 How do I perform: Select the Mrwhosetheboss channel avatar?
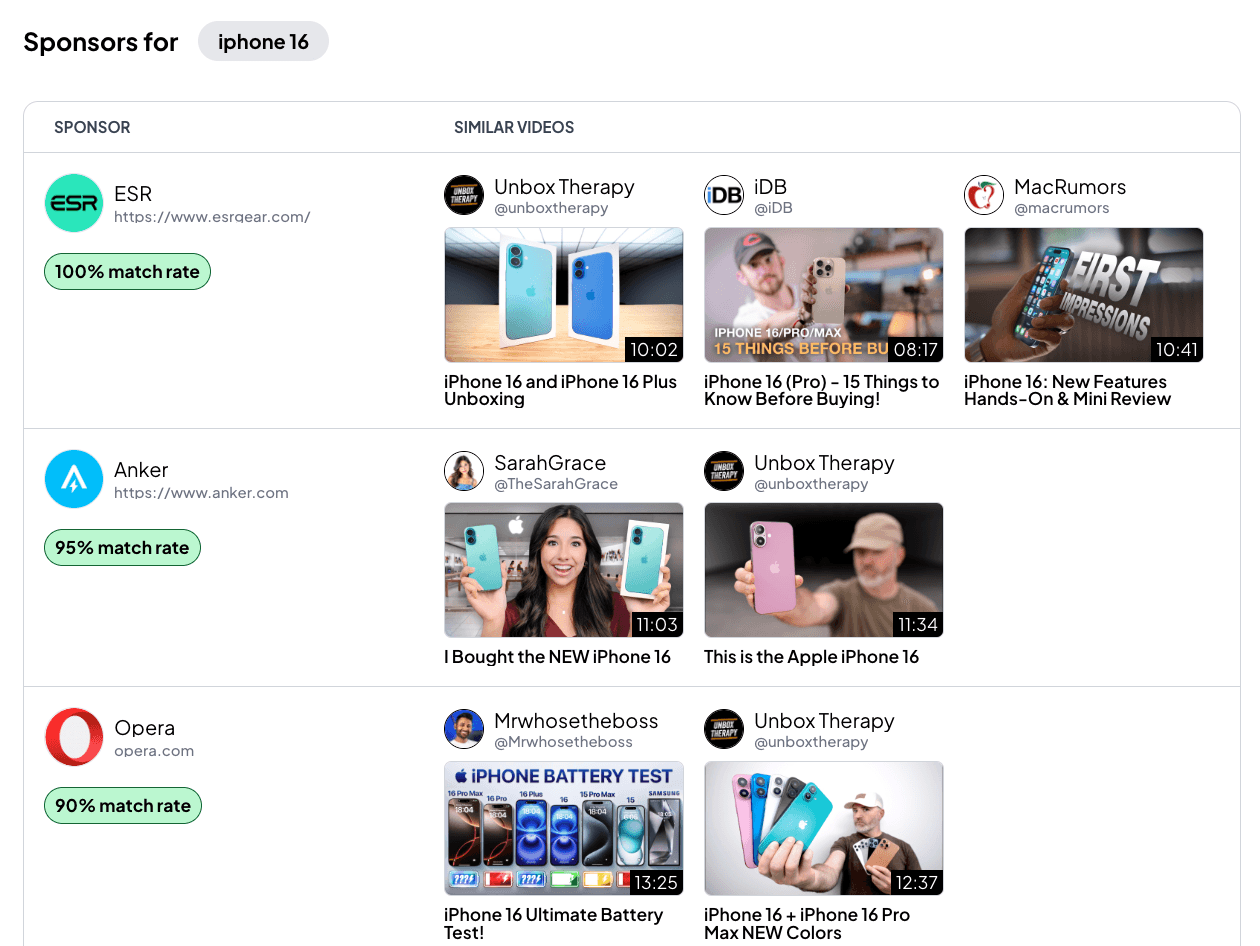[463, 729]
